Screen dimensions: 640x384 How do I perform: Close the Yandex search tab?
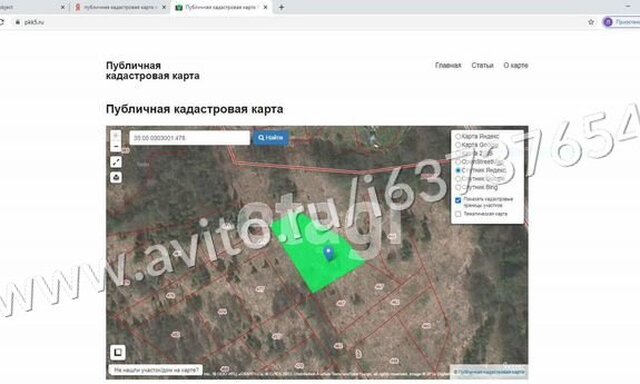(x=164, y=7)
